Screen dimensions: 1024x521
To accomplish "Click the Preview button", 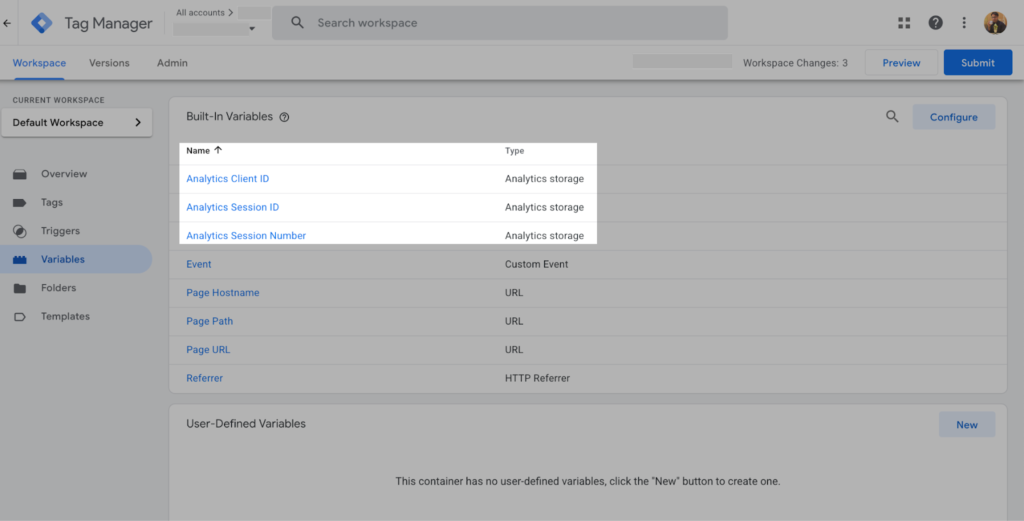I will 900,63.
